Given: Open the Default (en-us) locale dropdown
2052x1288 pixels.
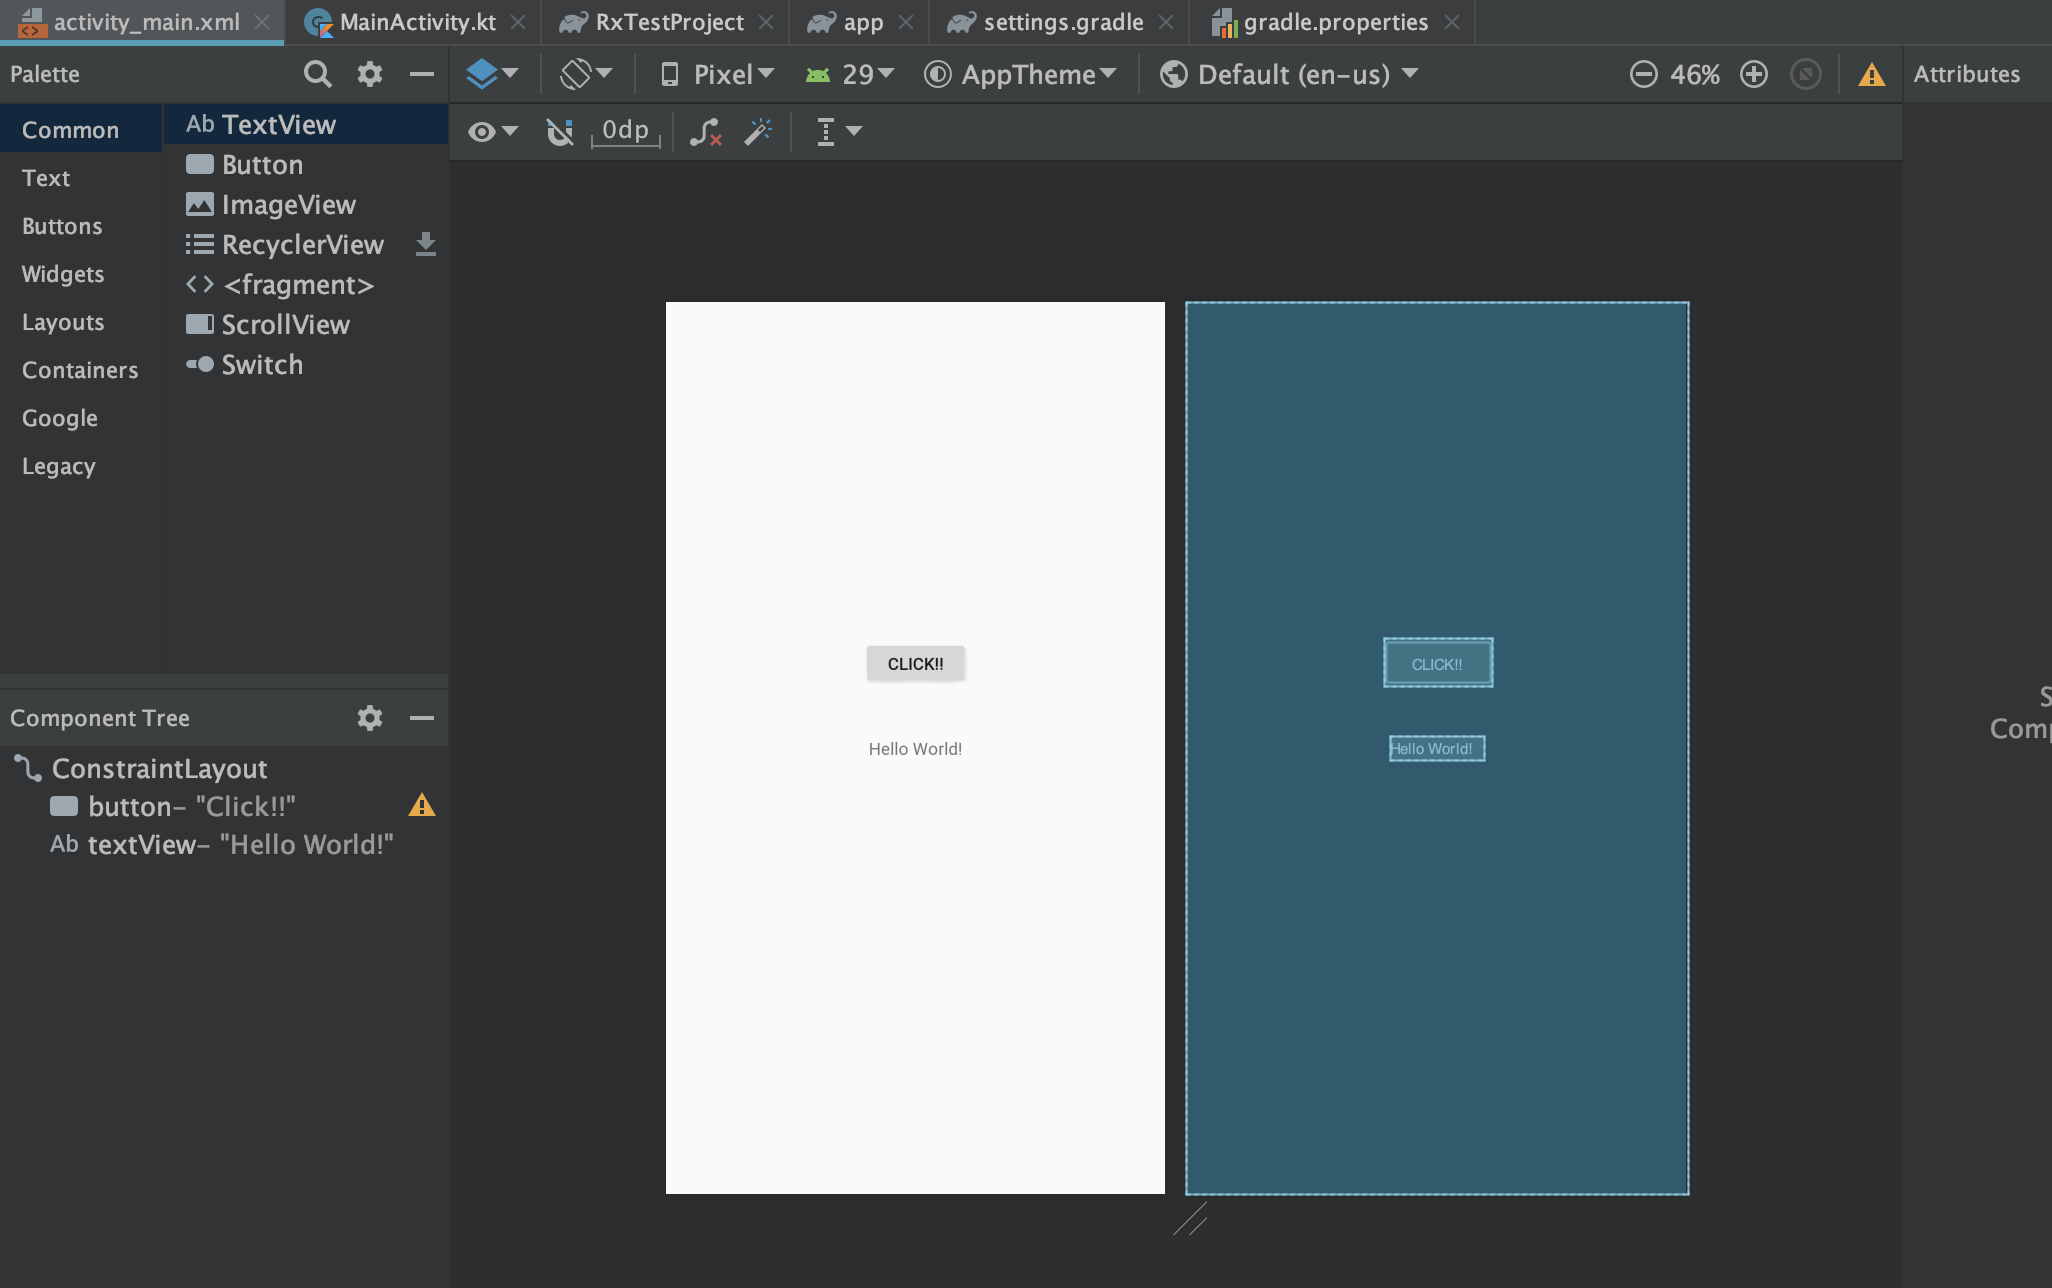Looking at the screenshot, I should pos(1290,74).
